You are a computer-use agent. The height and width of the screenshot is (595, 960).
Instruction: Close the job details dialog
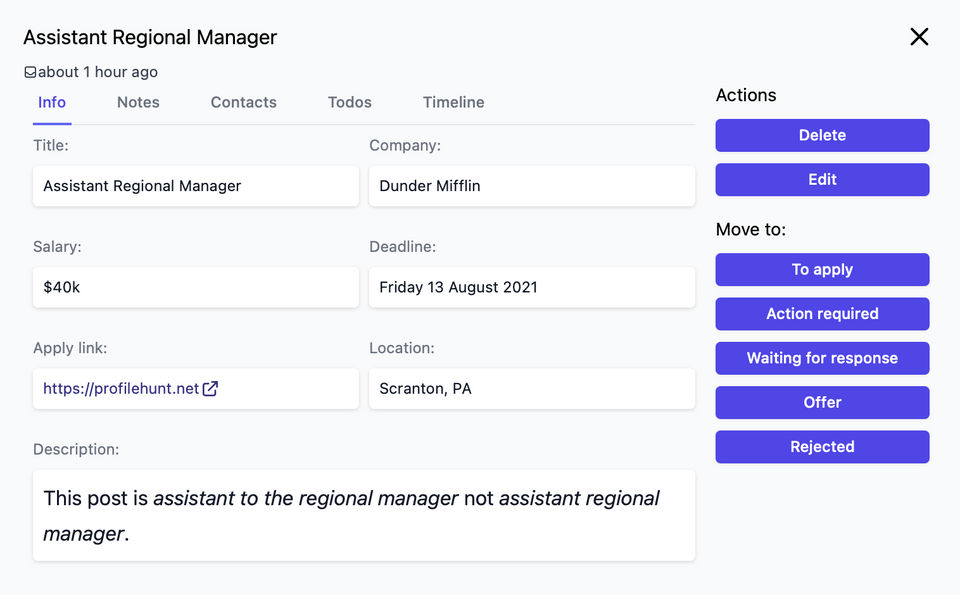pyautogui.click(x=919, y=37)
